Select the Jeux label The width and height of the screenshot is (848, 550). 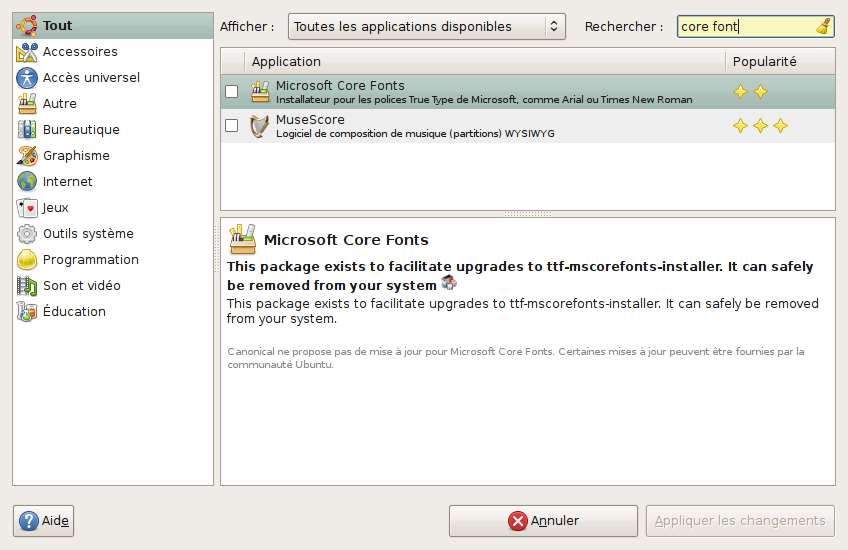click(x=55, y=208)
